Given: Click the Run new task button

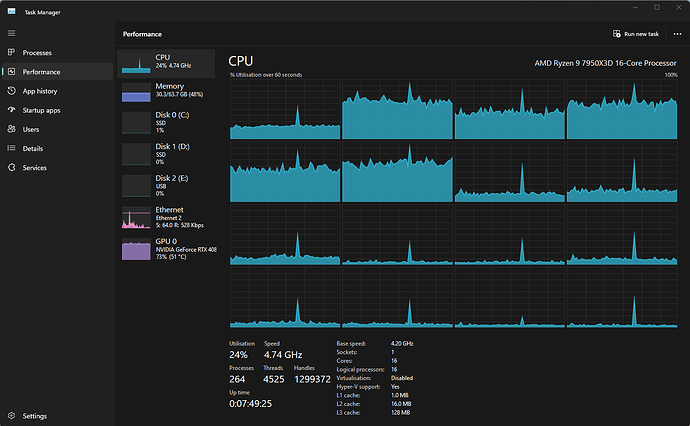Looking at the screenshot, I should pyautogui.click(x=636, y=34).
